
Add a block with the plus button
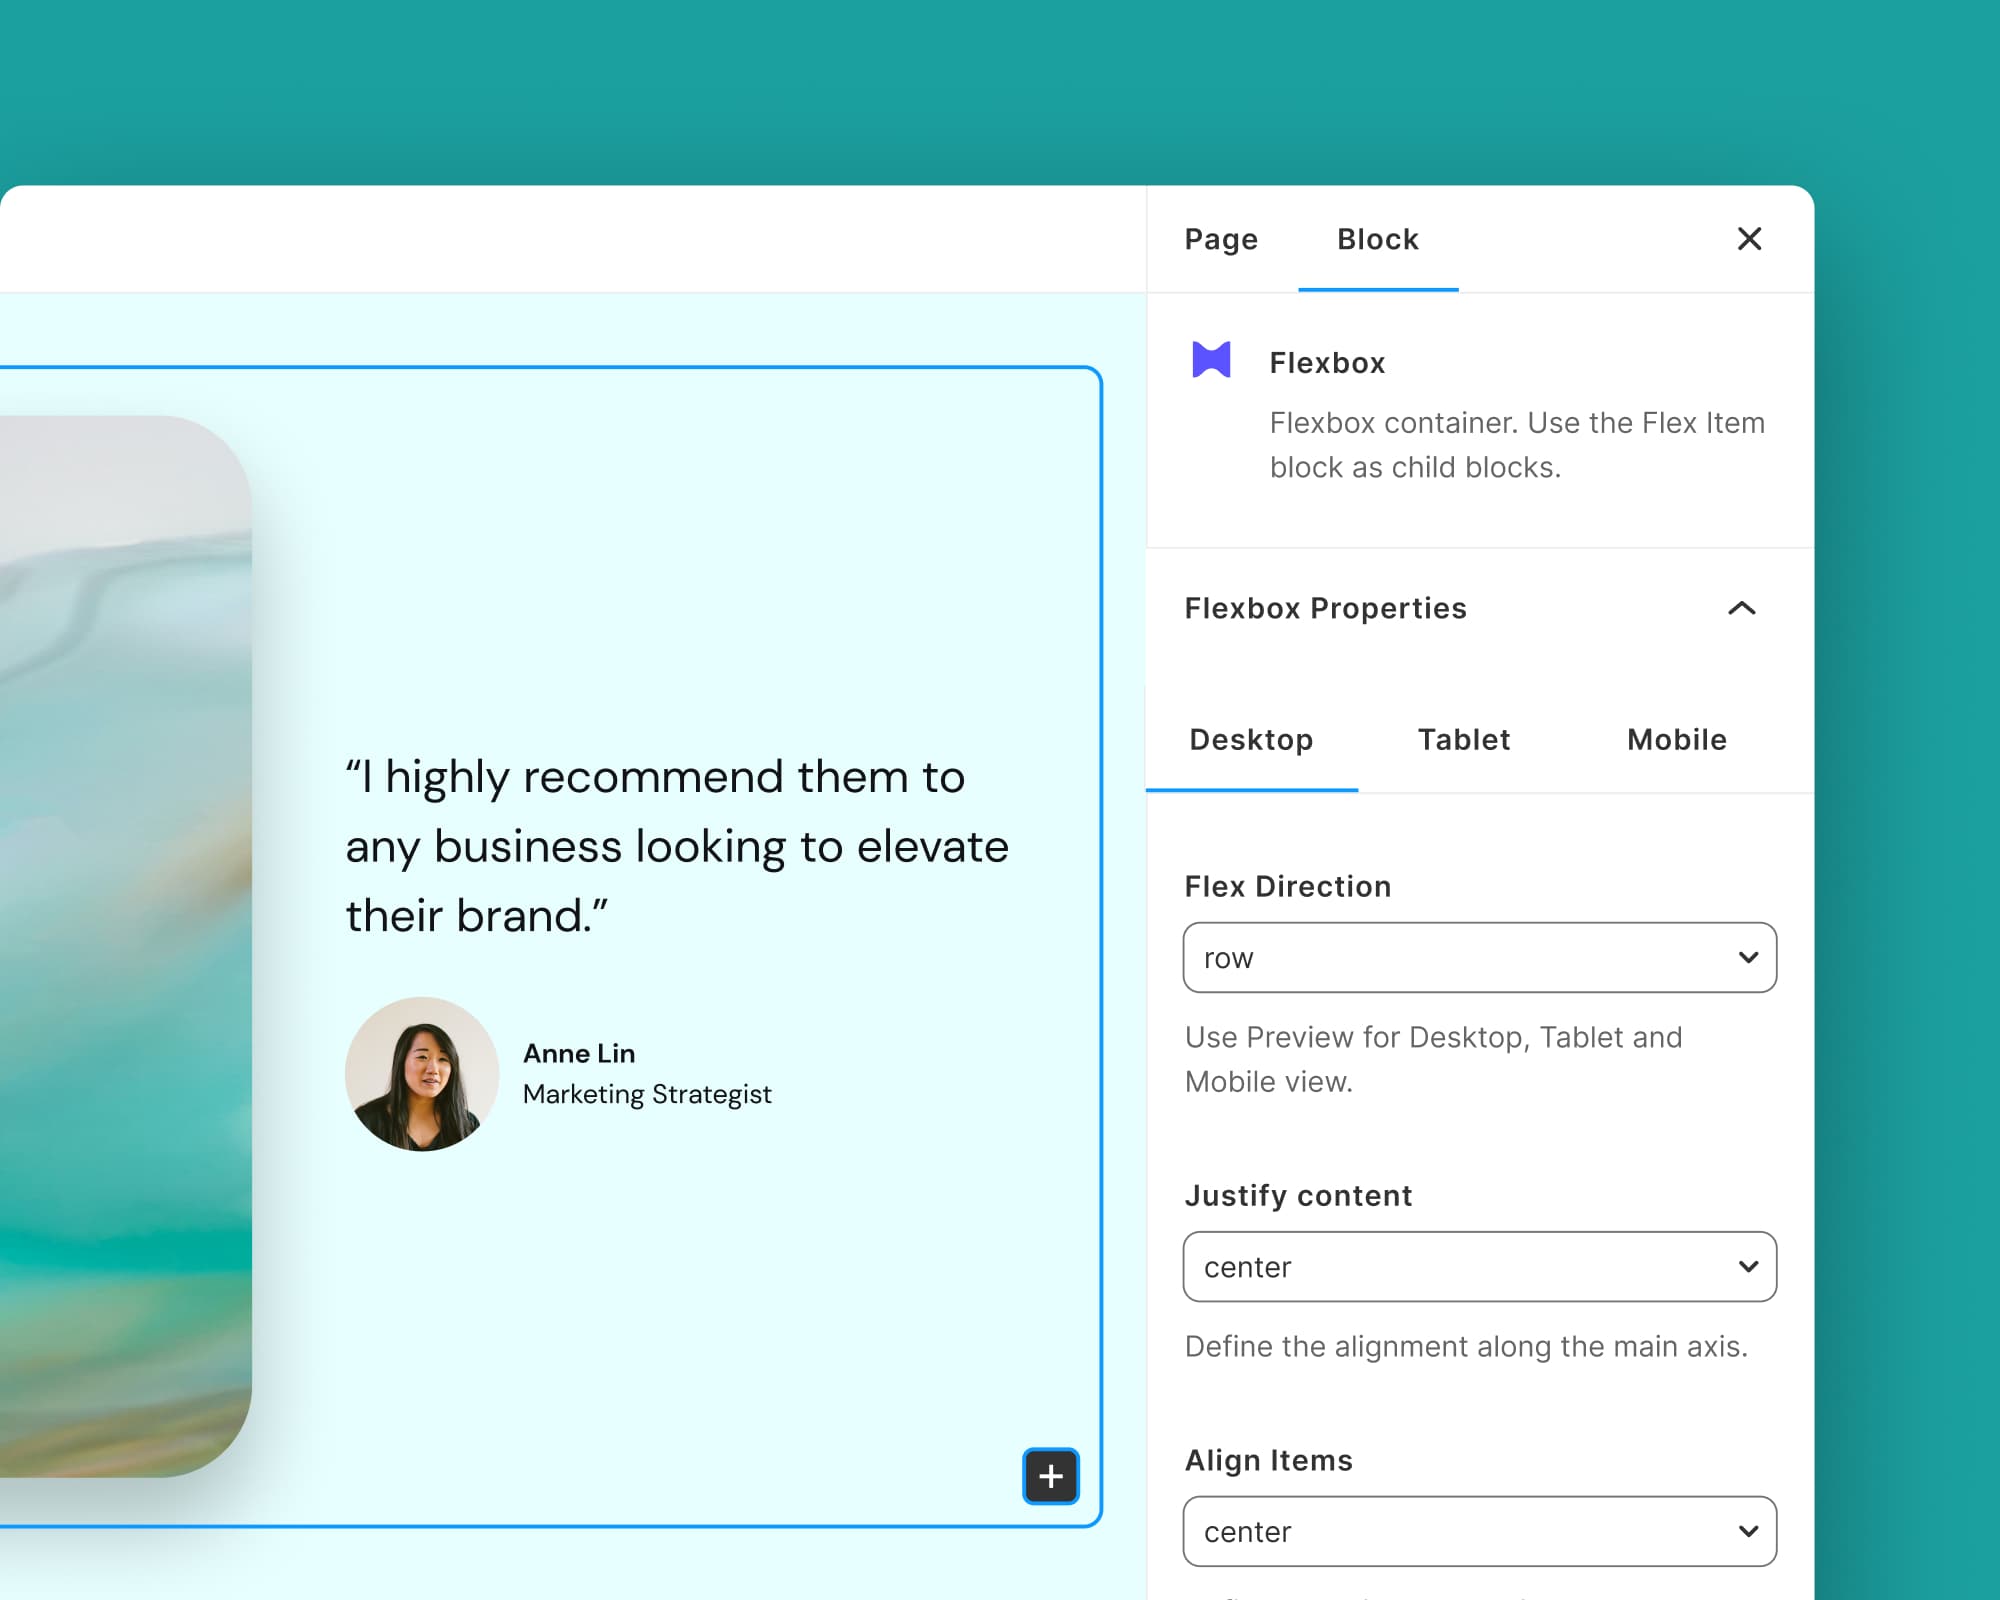(x=1051, y=1476)
